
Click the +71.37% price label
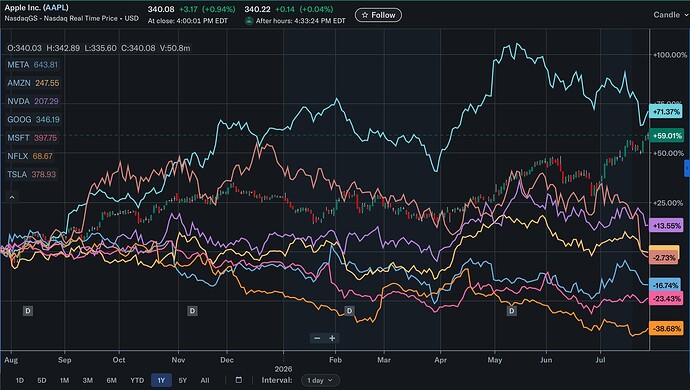[666, 112]
